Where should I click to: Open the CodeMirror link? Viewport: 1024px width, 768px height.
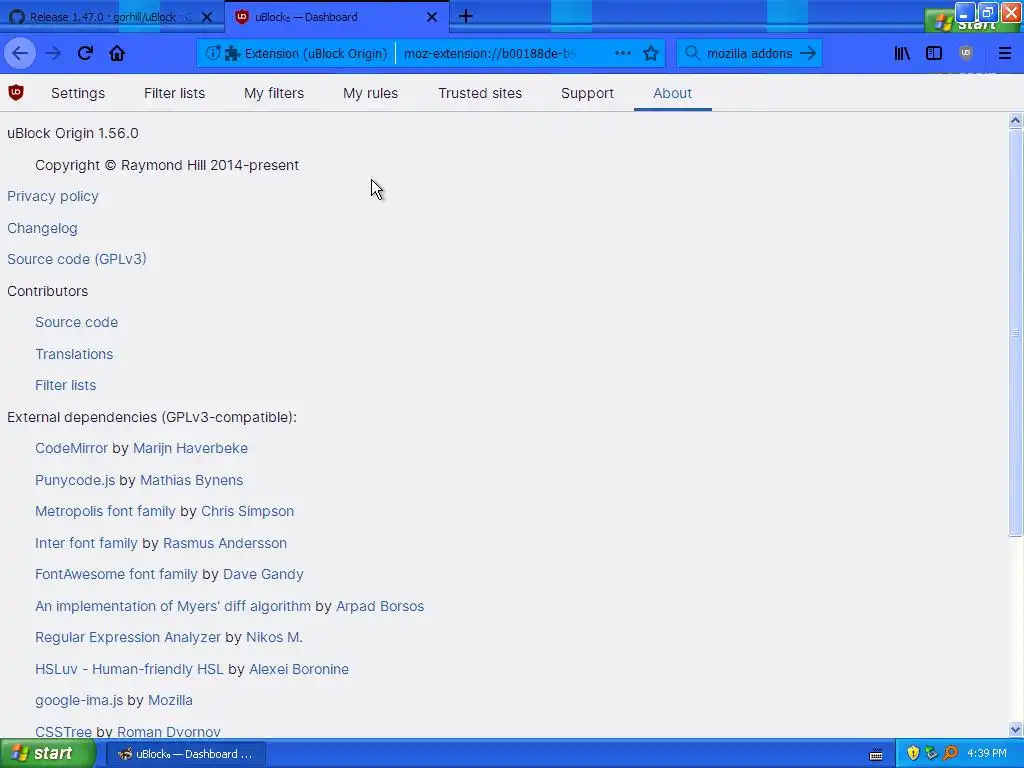tap(71, 448)
